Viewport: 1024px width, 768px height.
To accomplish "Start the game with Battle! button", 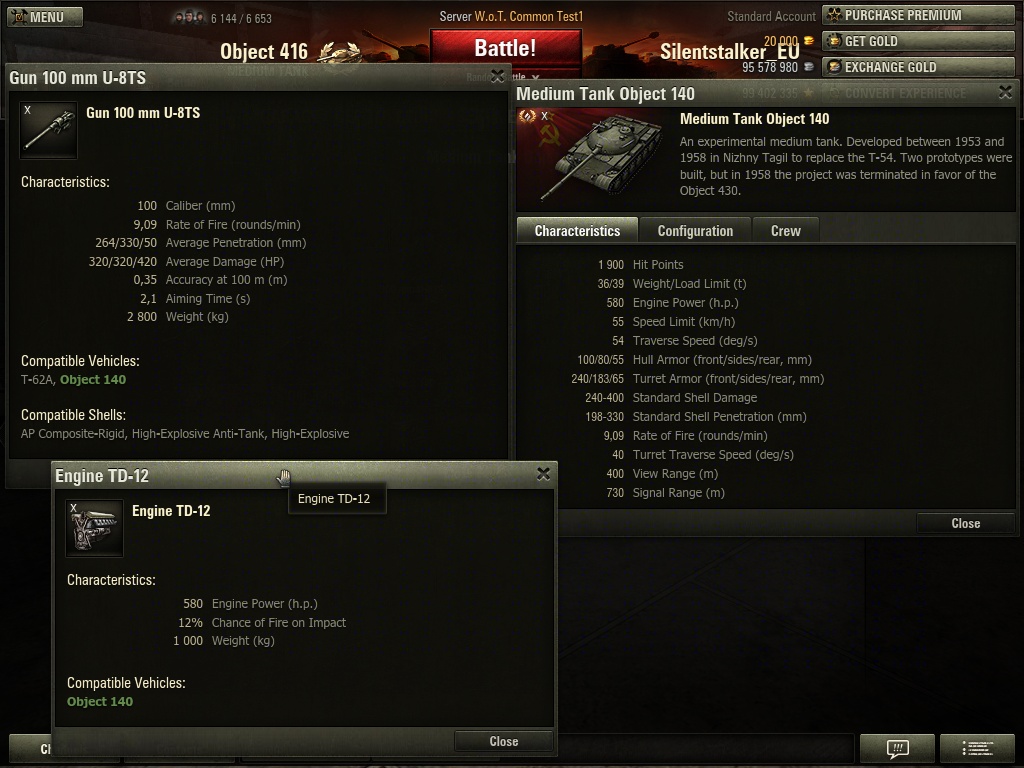I will click(x=505, y=48).
